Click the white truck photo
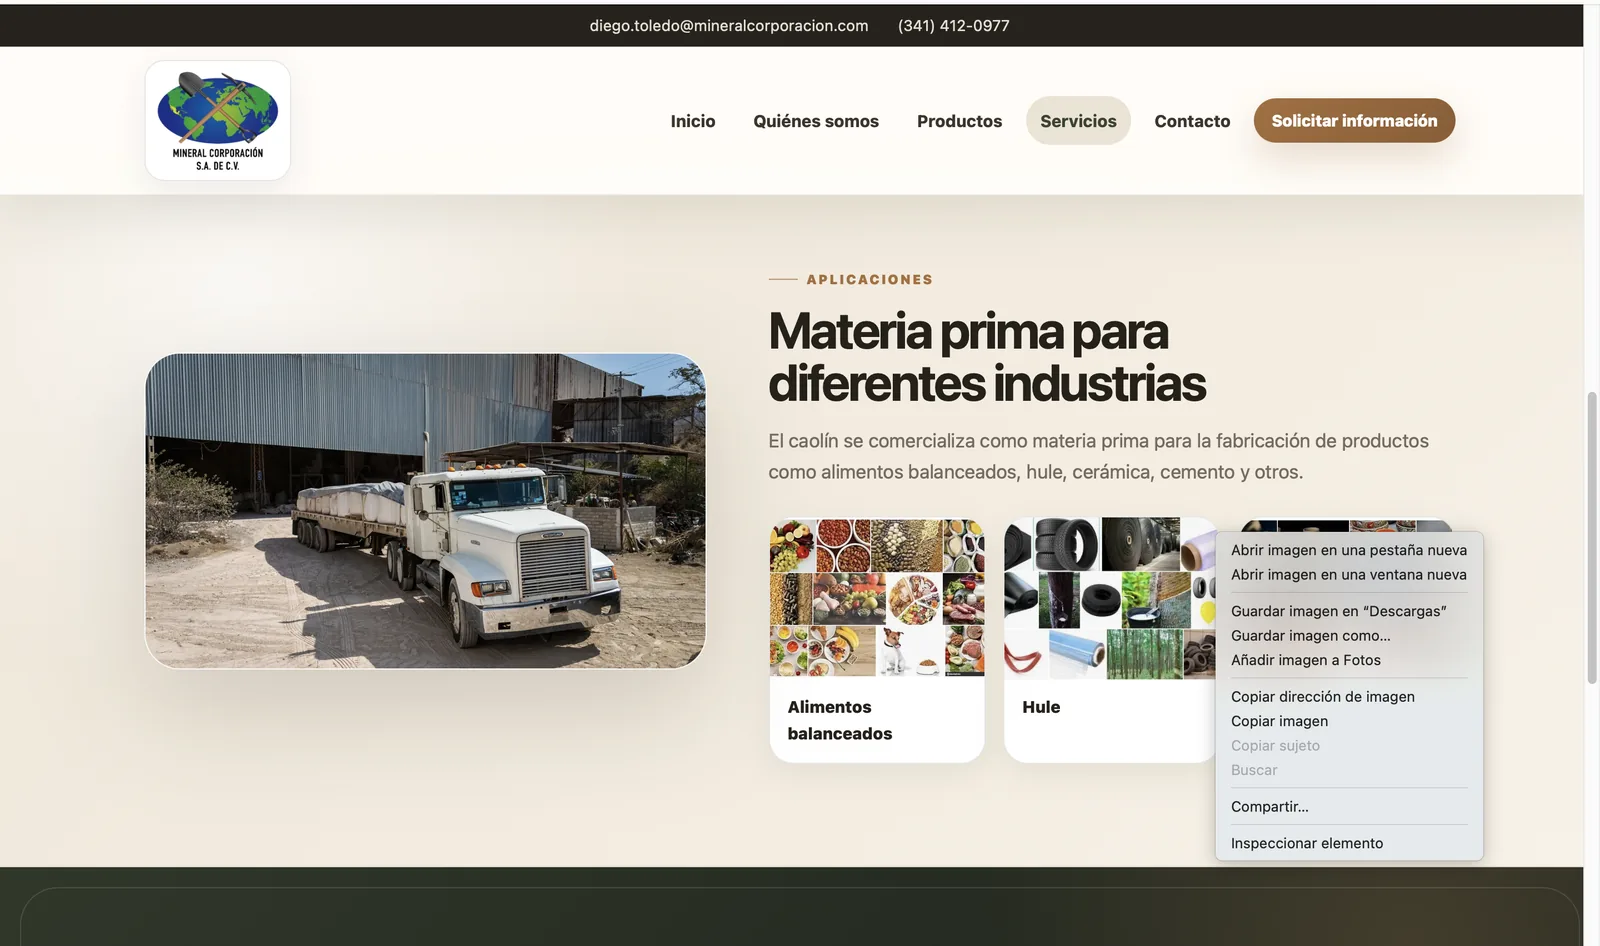 click(x=425, y=511)
